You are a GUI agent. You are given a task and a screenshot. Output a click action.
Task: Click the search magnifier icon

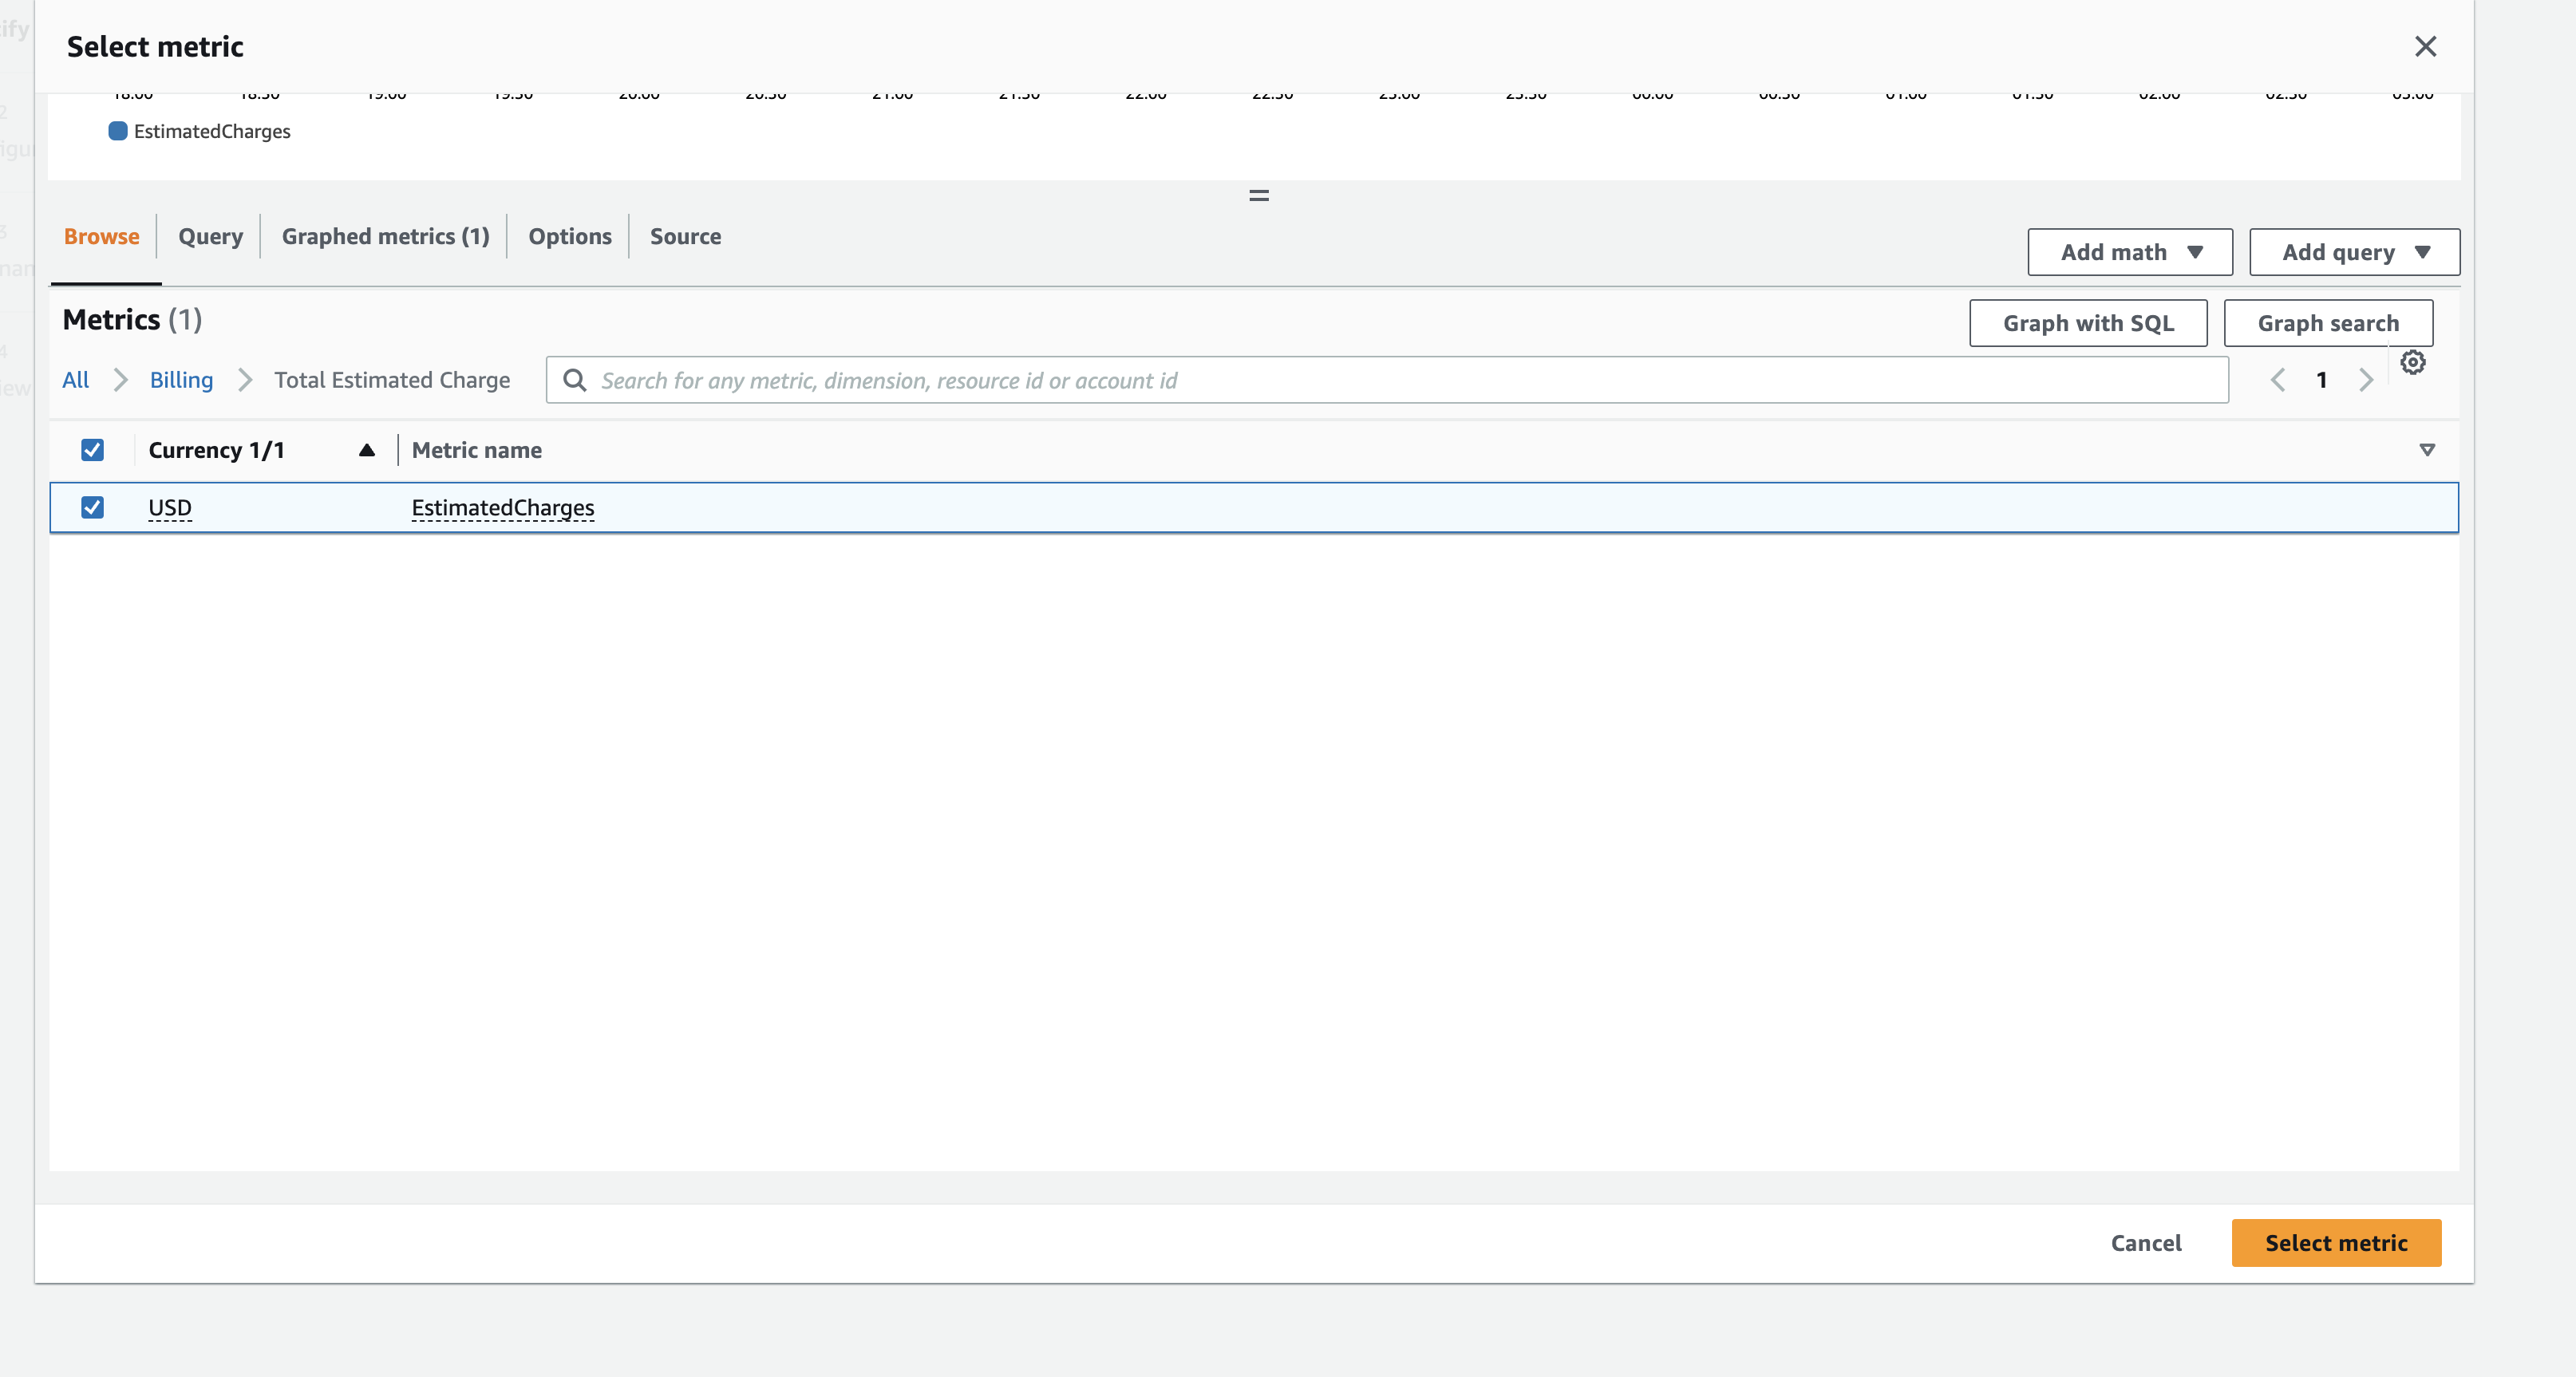tap(574, 380)
